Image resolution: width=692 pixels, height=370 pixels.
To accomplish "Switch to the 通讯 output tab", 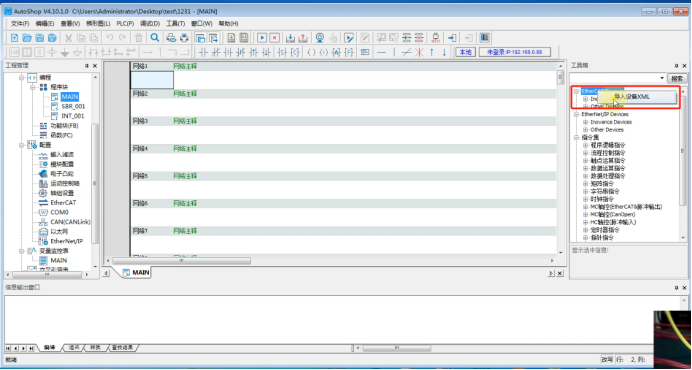I will [73, 347].
